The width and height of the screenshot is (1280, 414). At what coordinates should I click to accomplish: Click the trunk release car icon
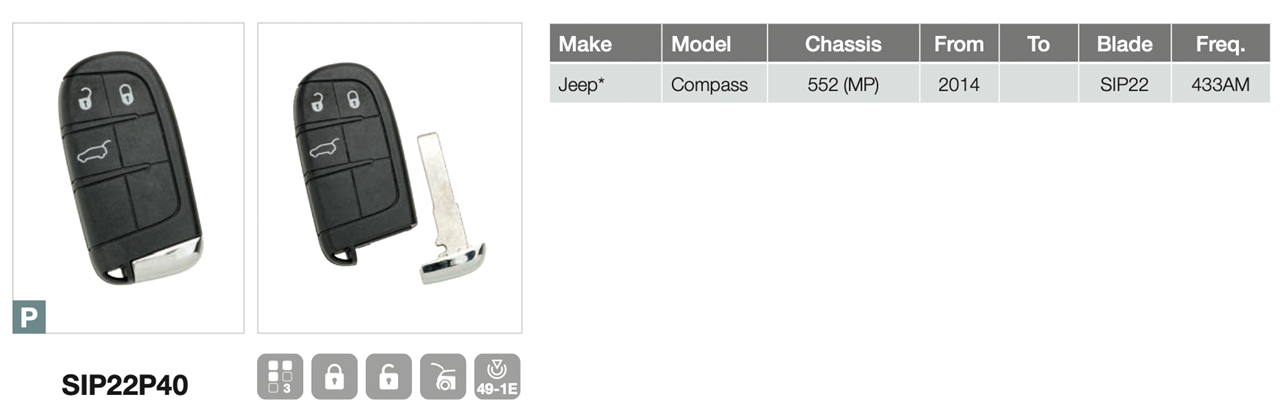click(442, 376)
